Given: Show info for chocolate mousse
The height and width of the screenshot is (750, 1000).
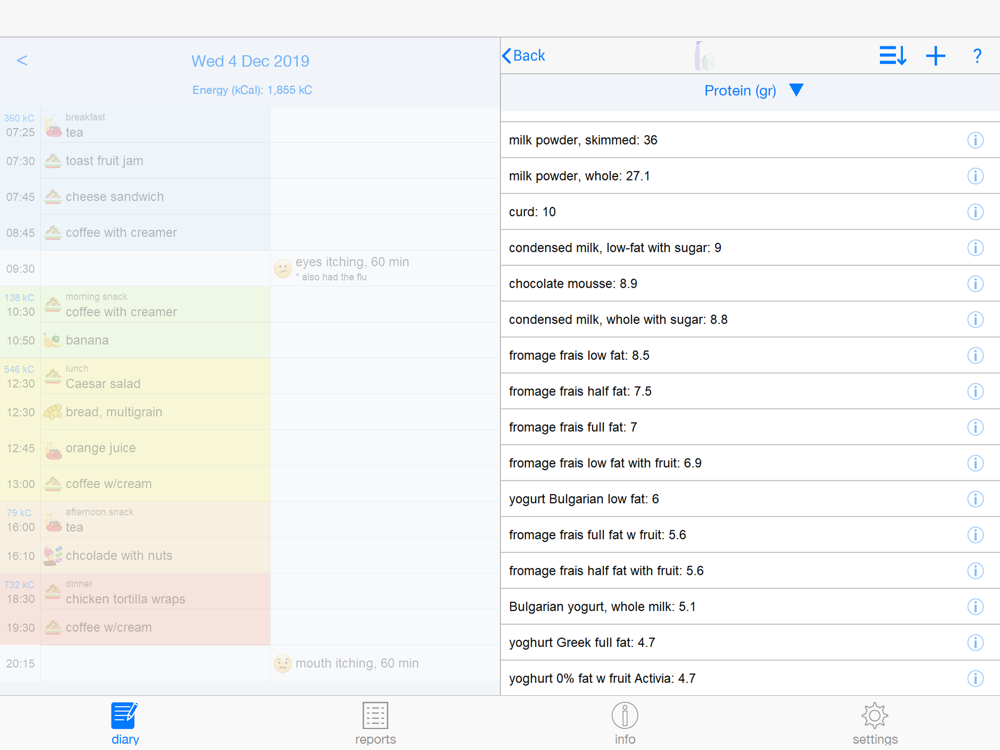Looking at the screenshot, I should coord(975,283).
